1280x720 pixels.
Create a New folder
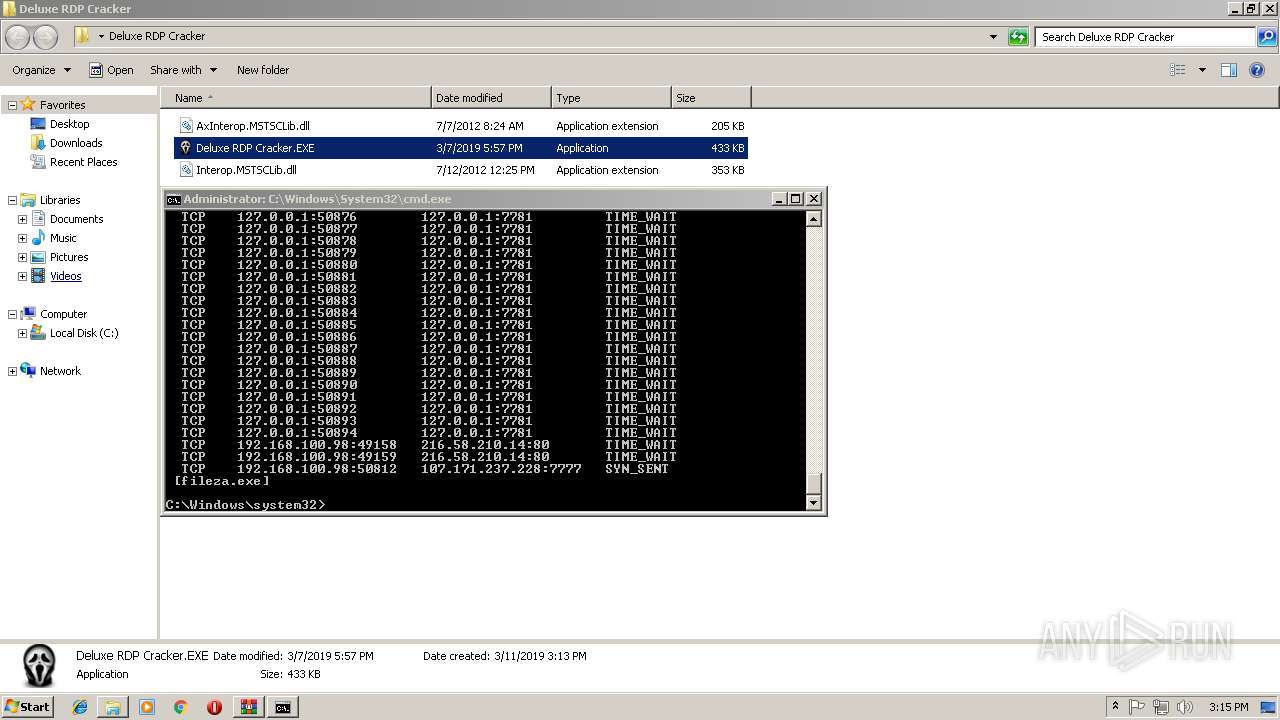263,70
